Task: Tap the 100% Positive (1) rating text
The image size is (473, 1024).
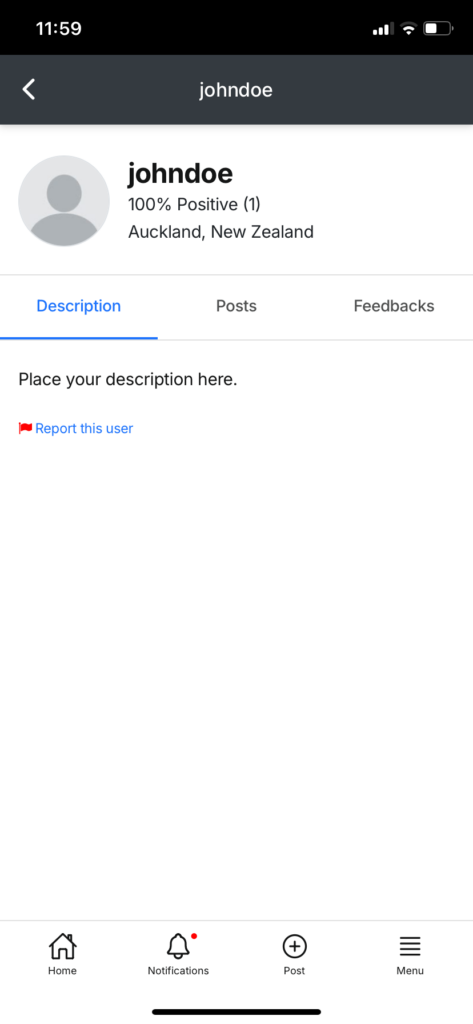Action: click(x=194, y=204)
